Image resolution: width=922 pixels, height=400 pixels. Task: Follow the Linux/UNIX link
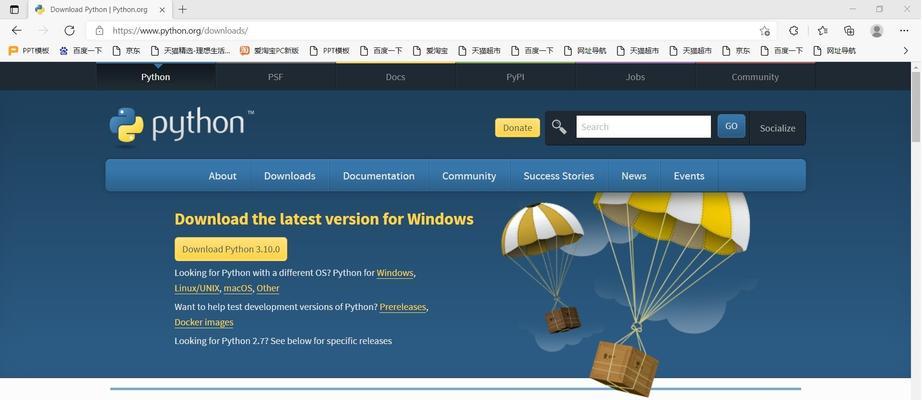(x=197, y=288)
